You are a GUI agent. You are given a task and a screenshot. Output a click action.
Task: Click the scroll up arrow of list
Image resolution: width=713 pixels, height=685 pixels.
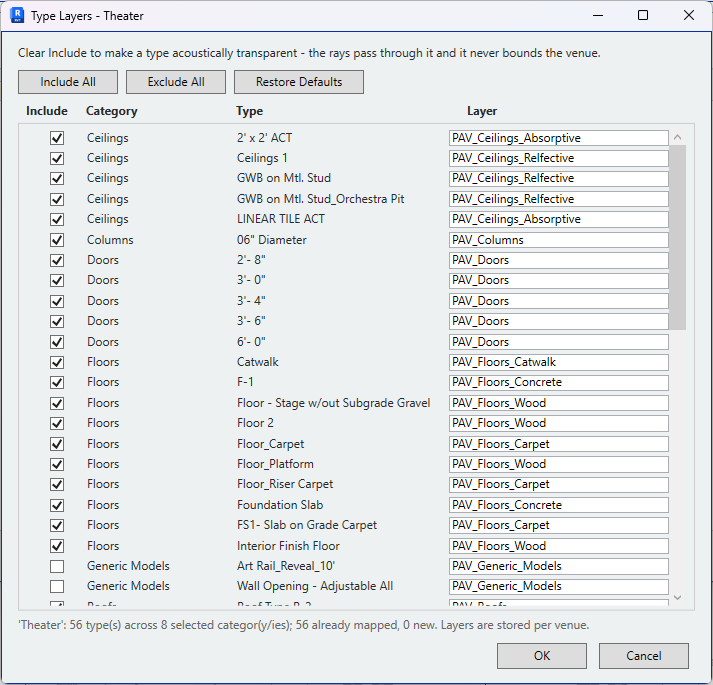pos(678,137)
